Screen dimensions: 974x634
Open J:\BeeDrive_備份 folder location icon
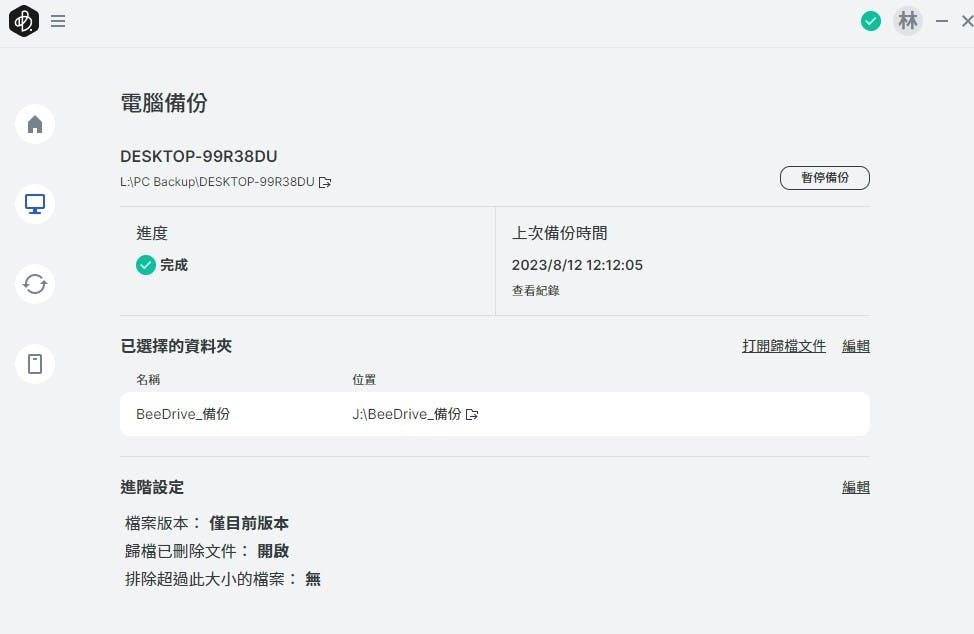pyautogui.click(x=472, y=414)
